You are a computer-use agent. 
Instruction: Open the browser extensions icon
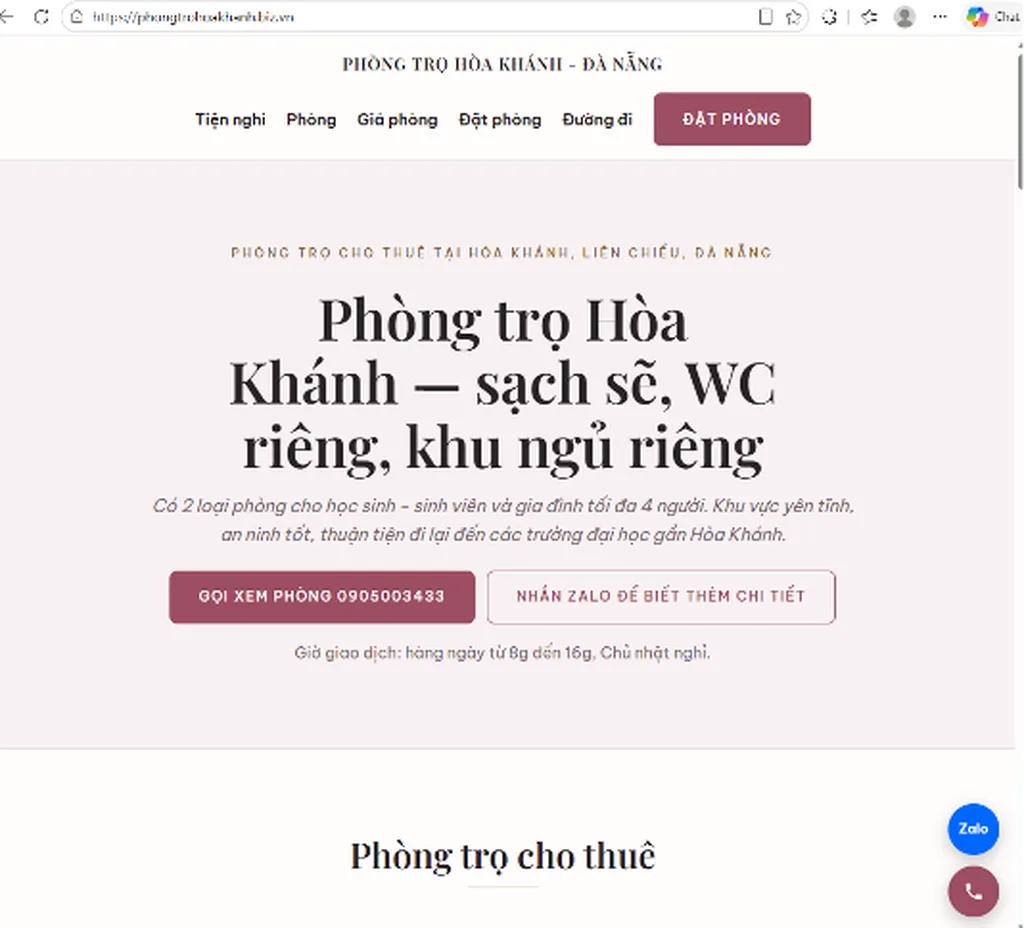[829, 17]
